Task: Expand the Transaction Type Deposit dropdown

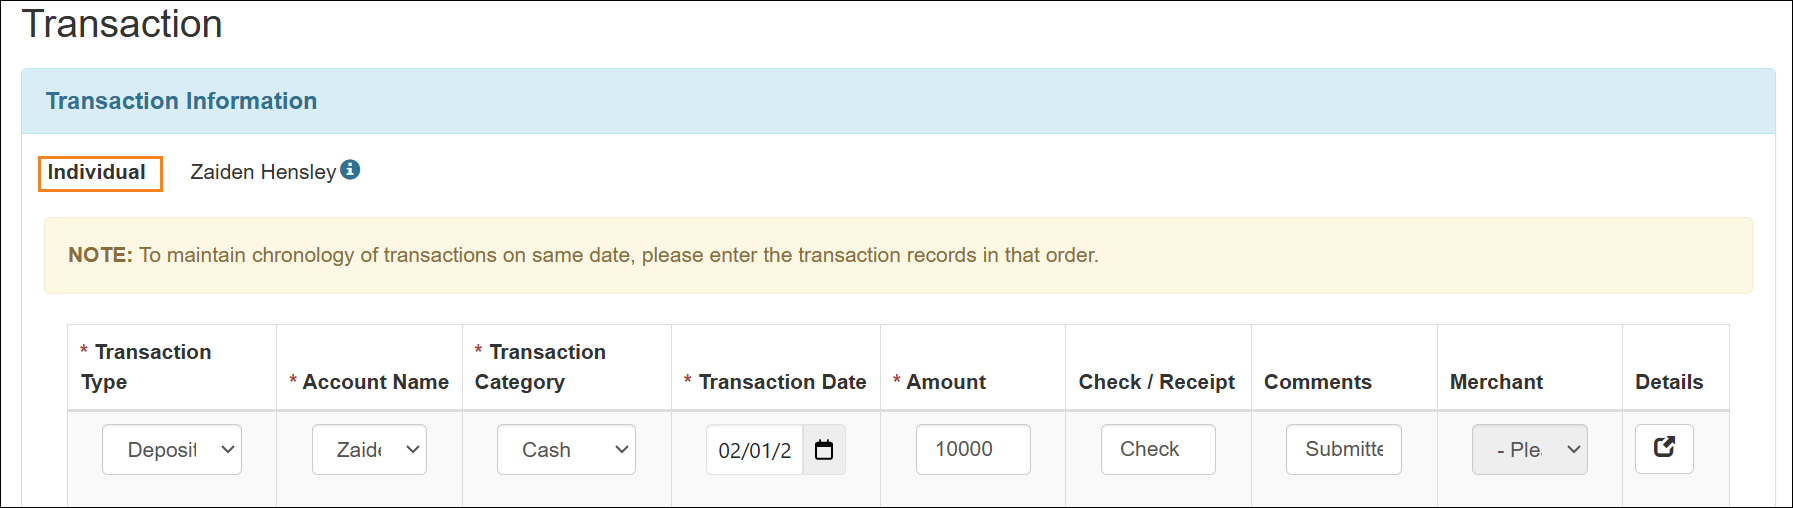Action: click(172, 450)
